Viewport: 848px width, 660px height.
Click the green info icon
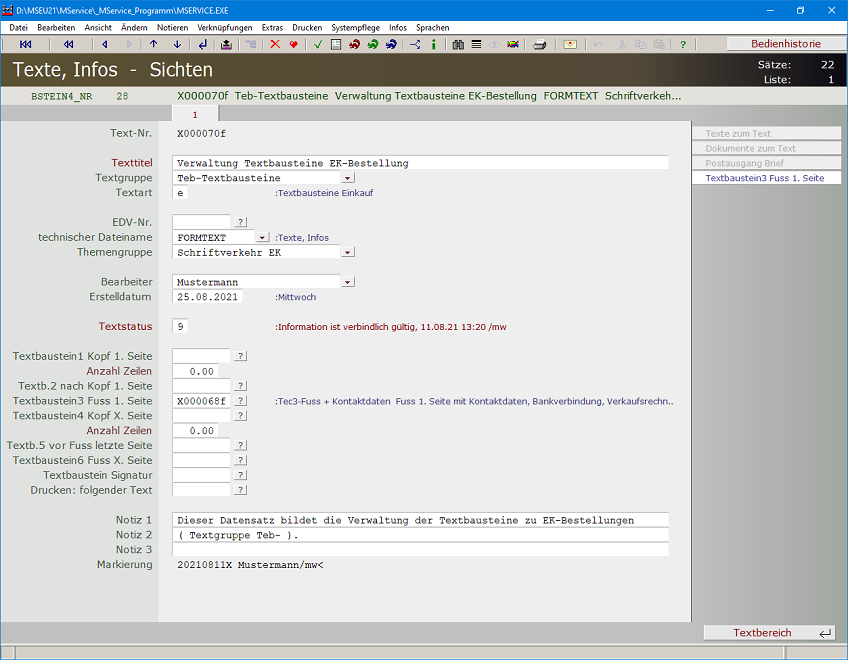433,44
